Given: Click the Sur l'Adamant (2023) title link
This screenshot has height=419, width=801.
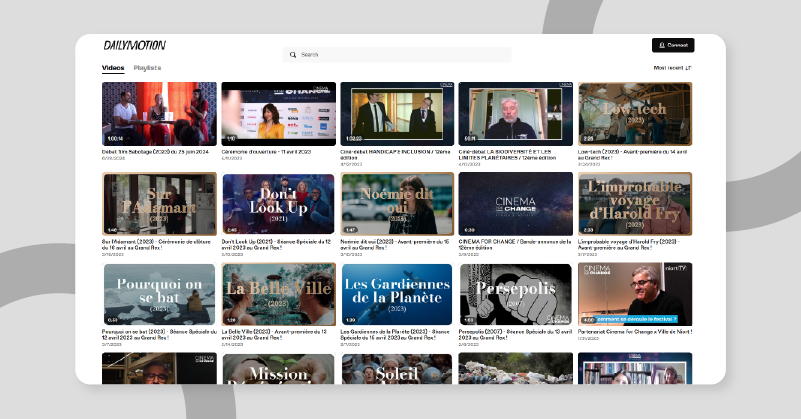Looking at the screenshot, I should pos(156,245).
